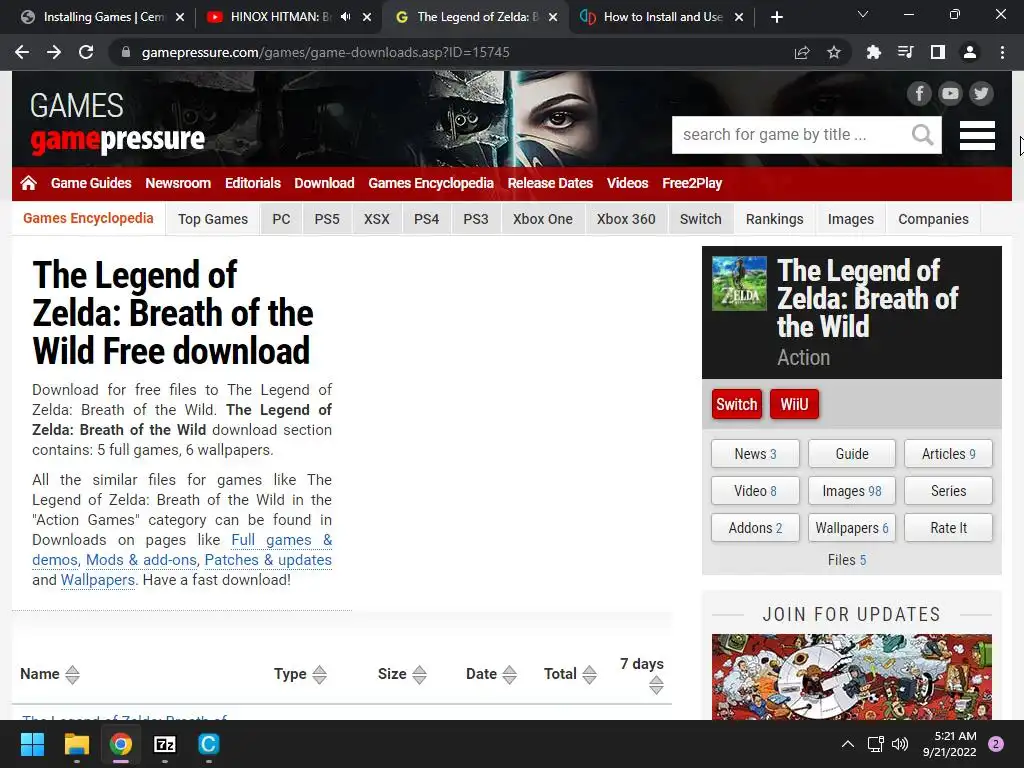Click the red WiiU platform button
1024x768 pixels.
tap(794, 404)
